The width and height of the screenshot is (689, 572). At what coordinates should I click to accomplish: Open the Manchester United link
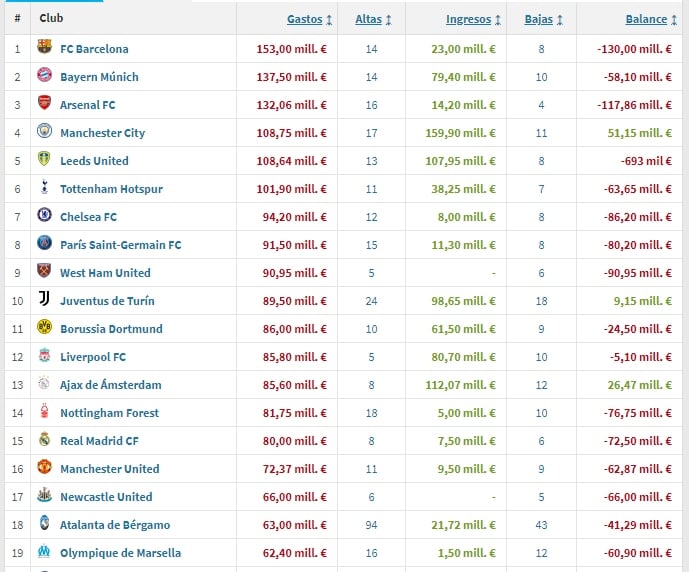point(109,469)
